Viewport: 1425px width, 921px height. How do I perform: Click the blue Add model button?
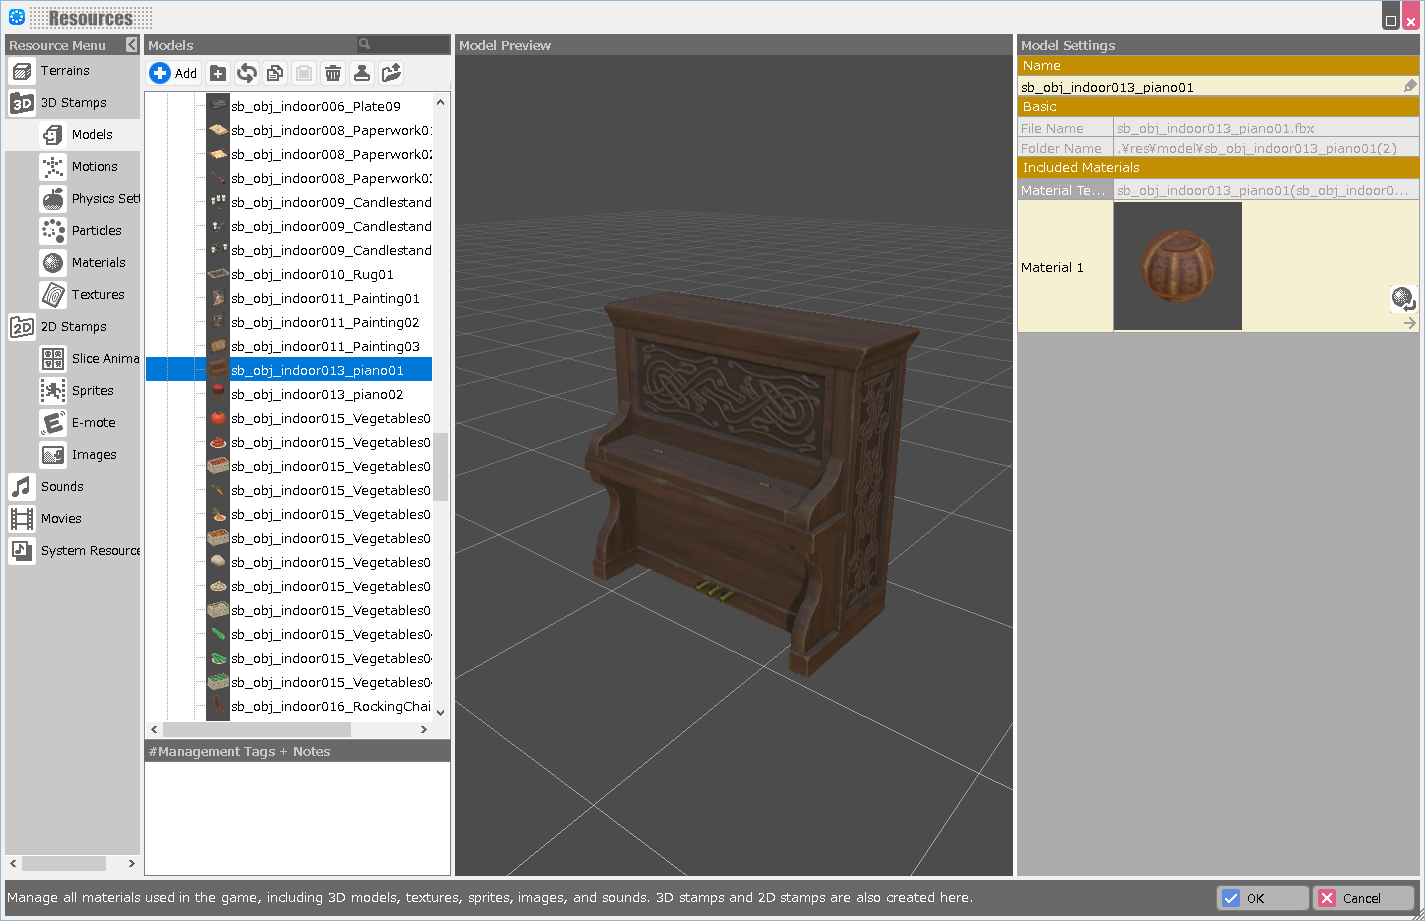174,73
